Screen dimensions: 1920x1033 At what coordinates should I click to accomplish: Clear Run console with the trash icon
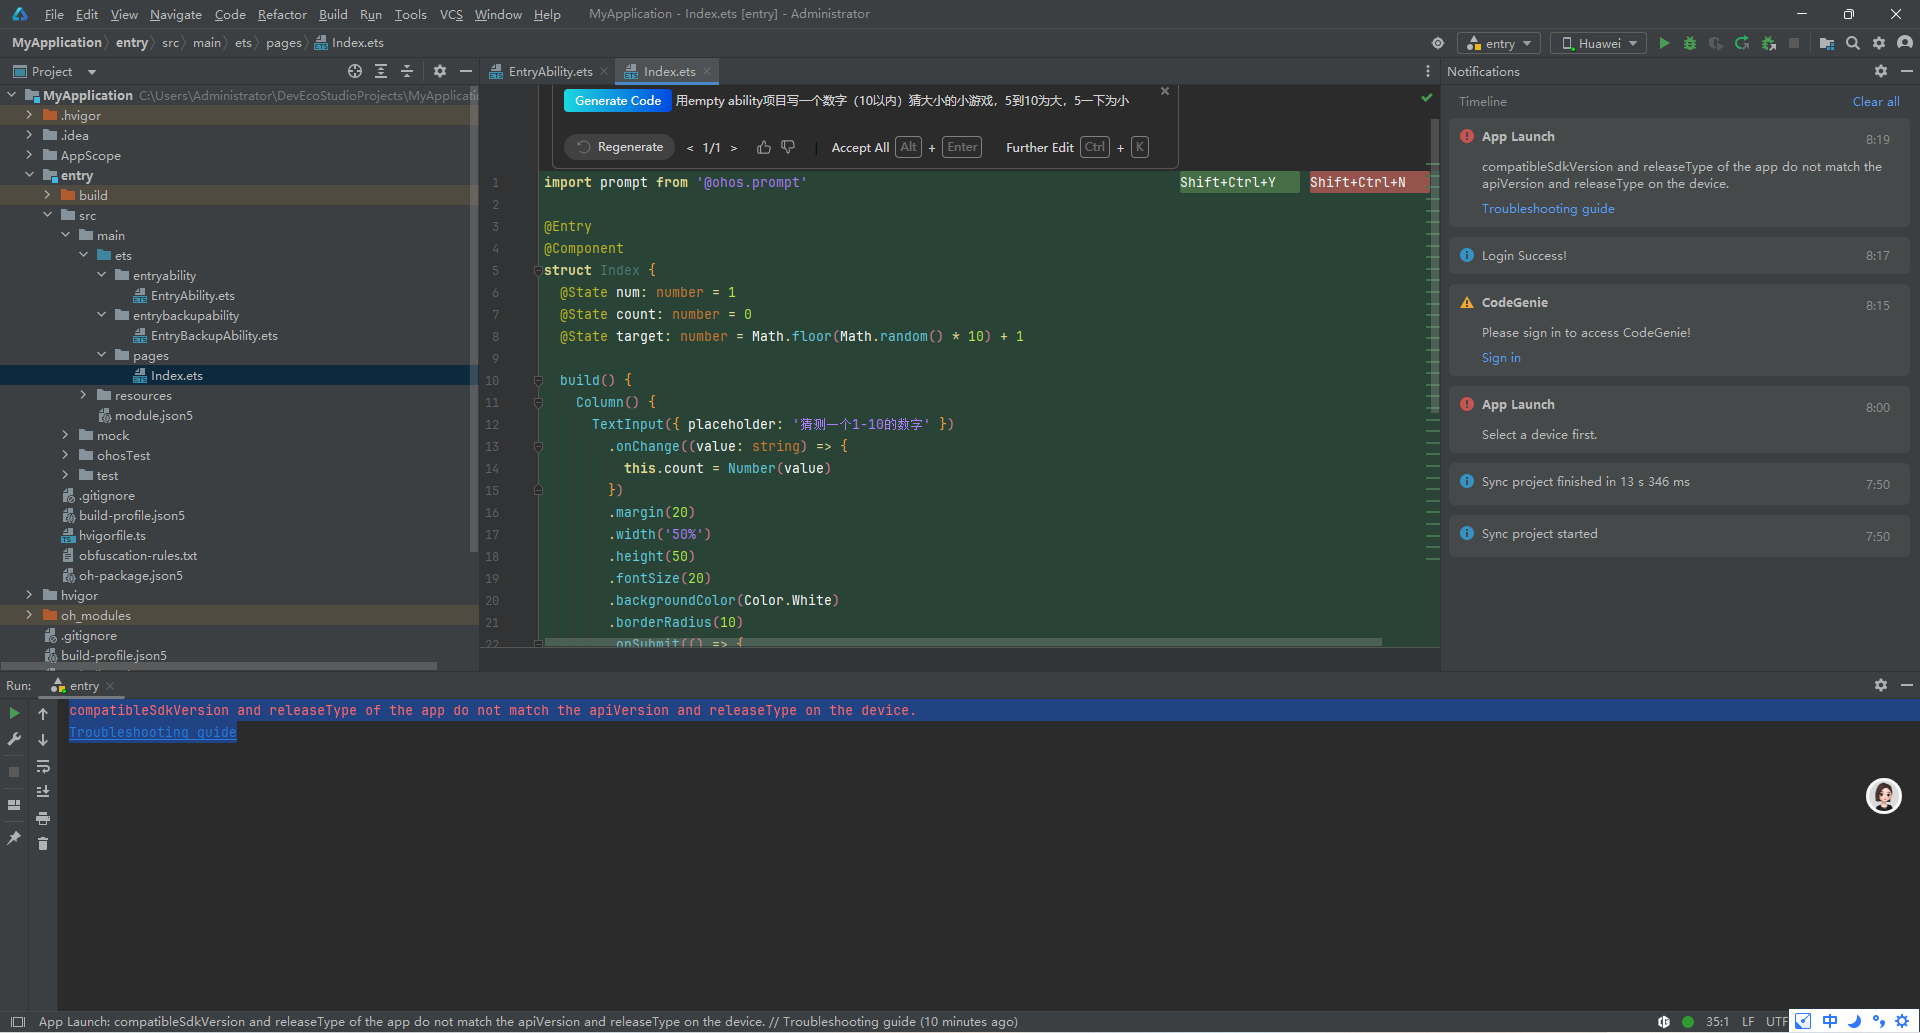tap(43, 844)
